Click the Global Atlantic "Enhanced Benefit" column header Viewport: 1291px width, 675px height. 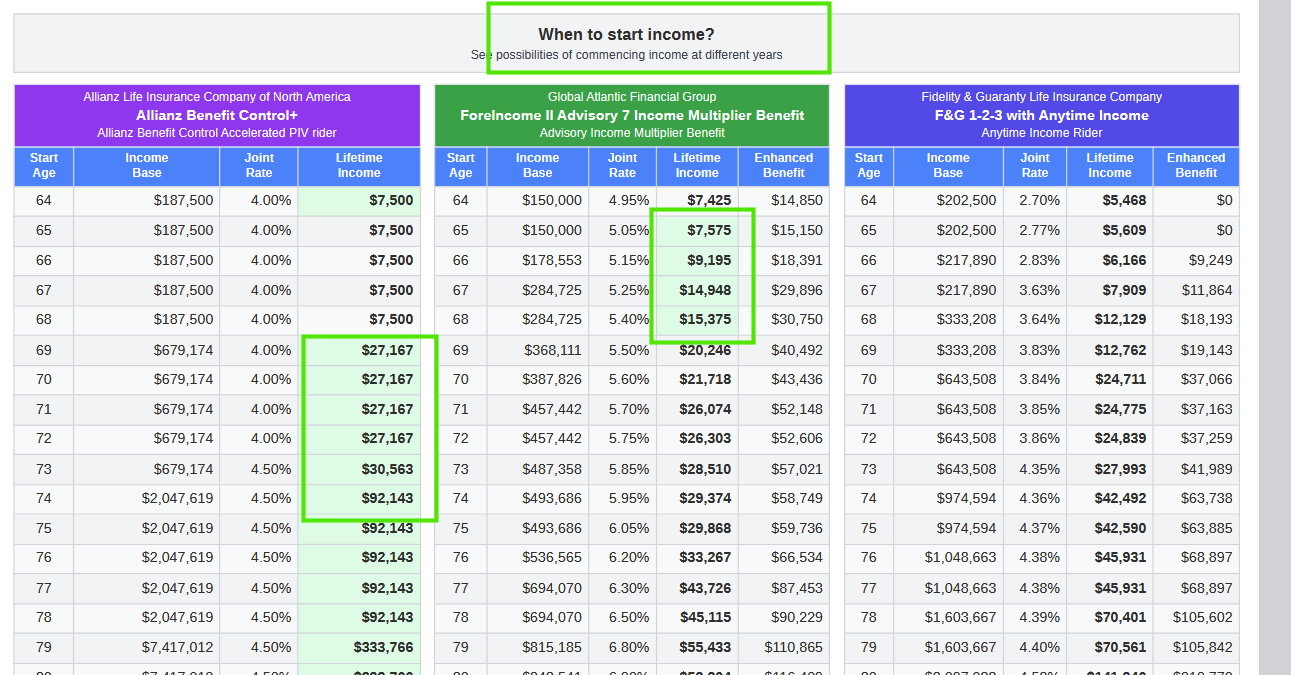784,165
